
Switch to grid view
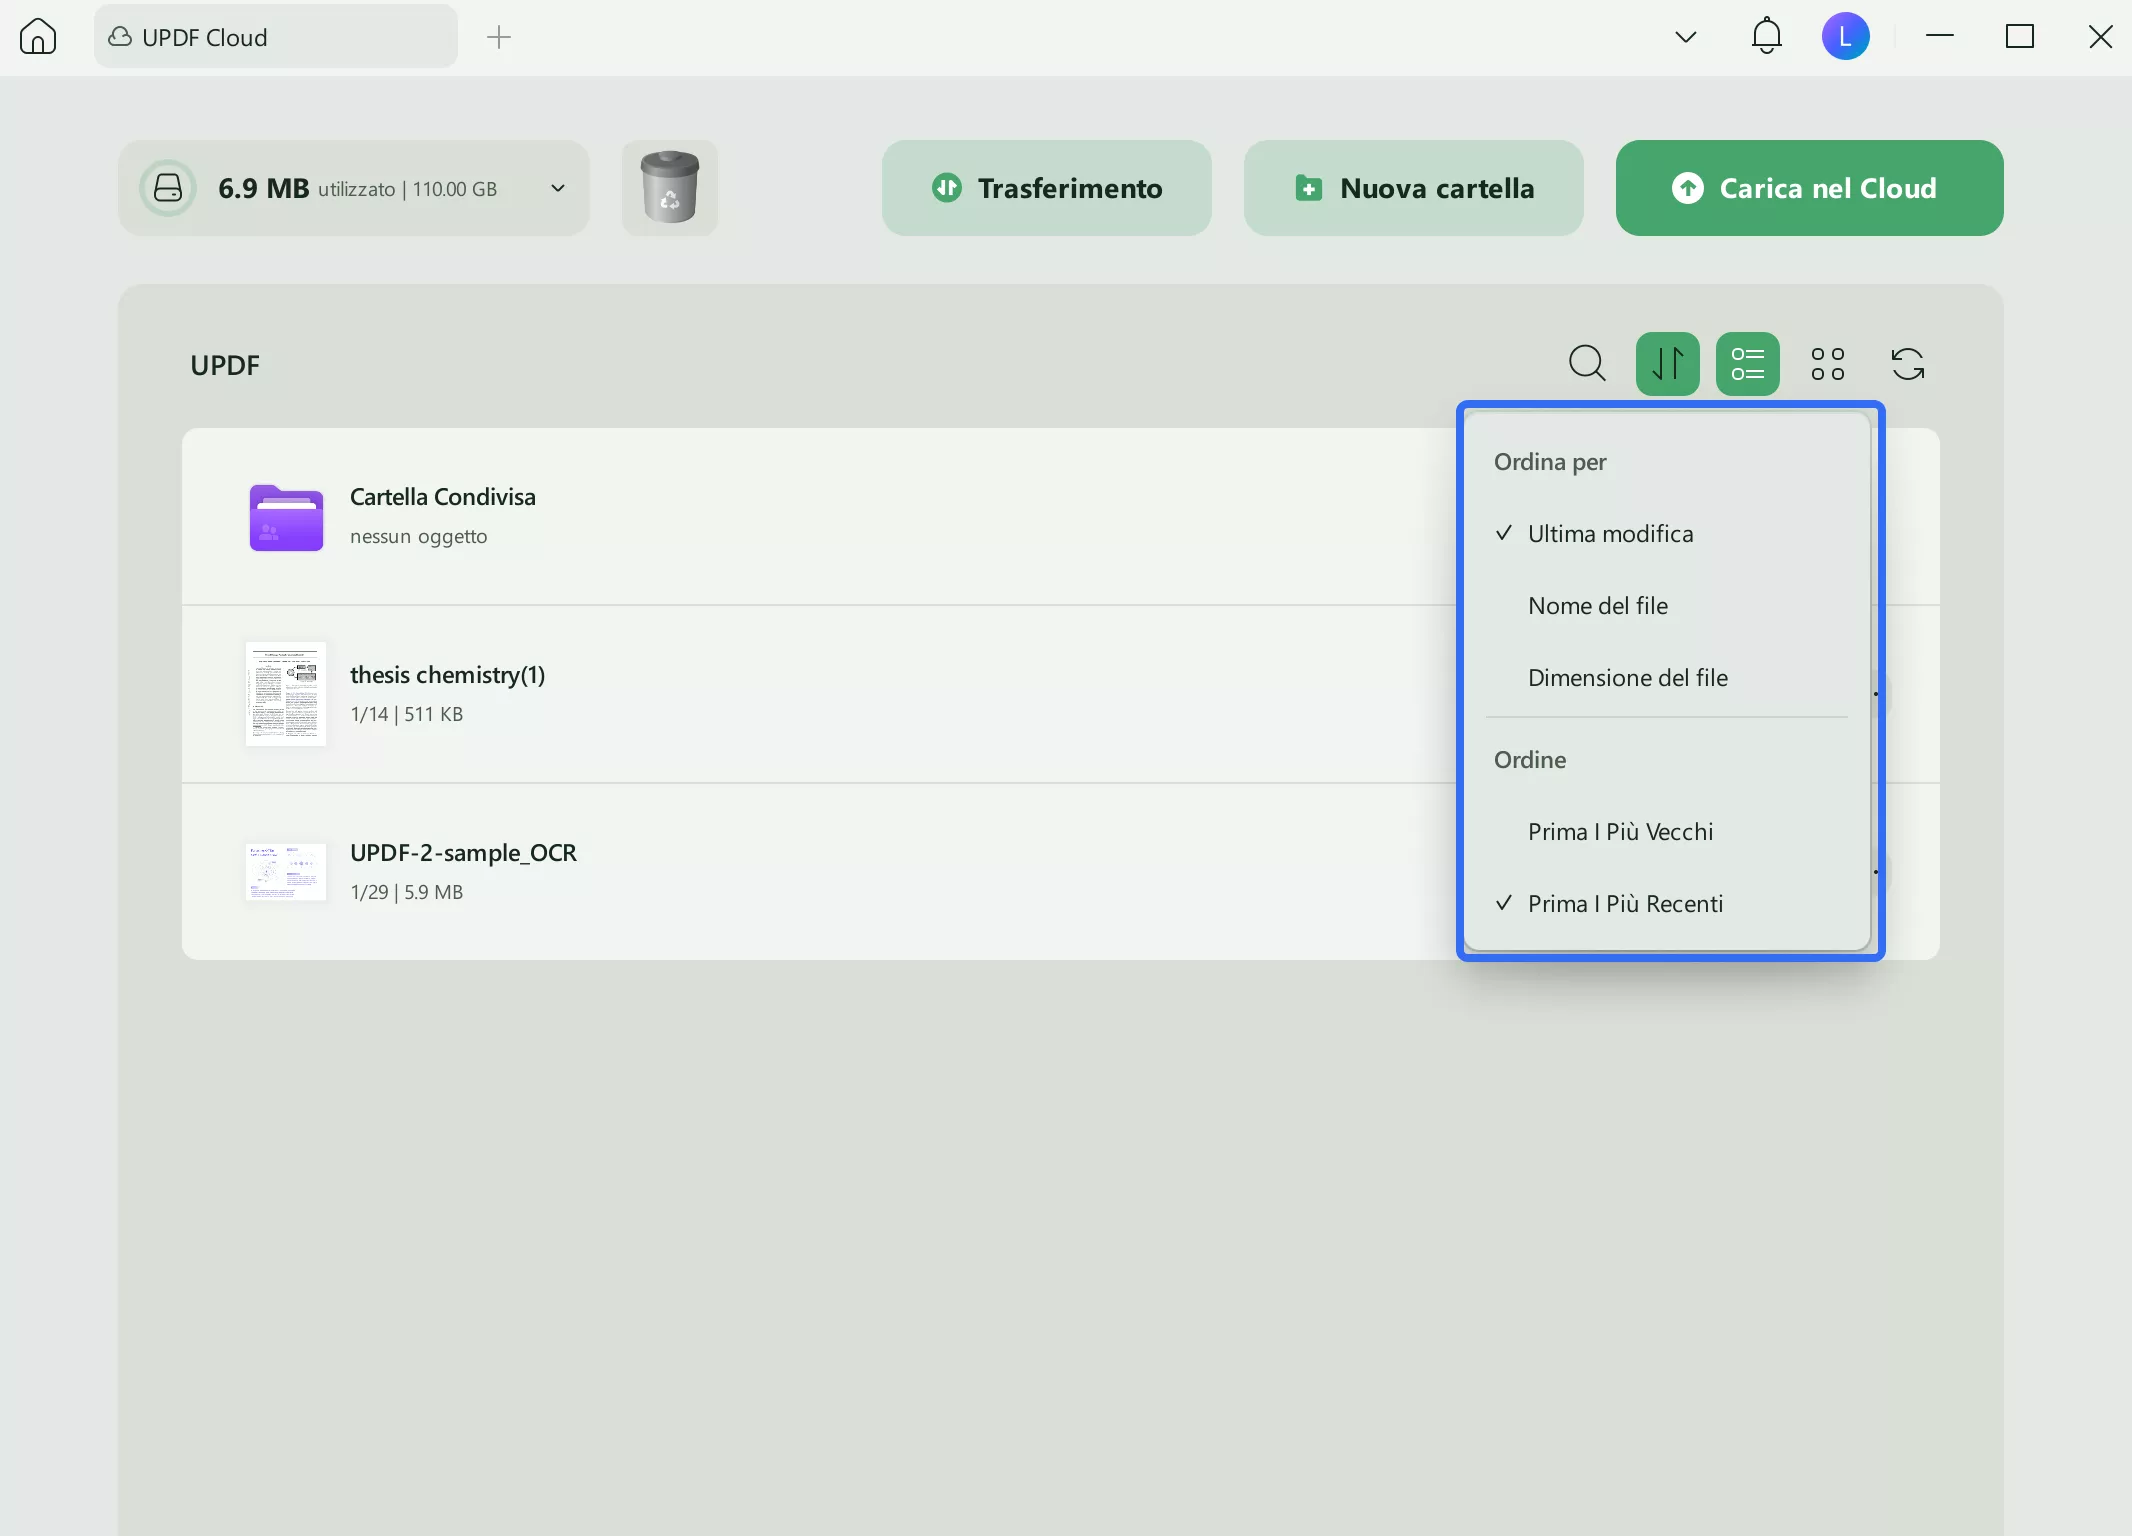pyautogui.click(x=1827, y=364)
